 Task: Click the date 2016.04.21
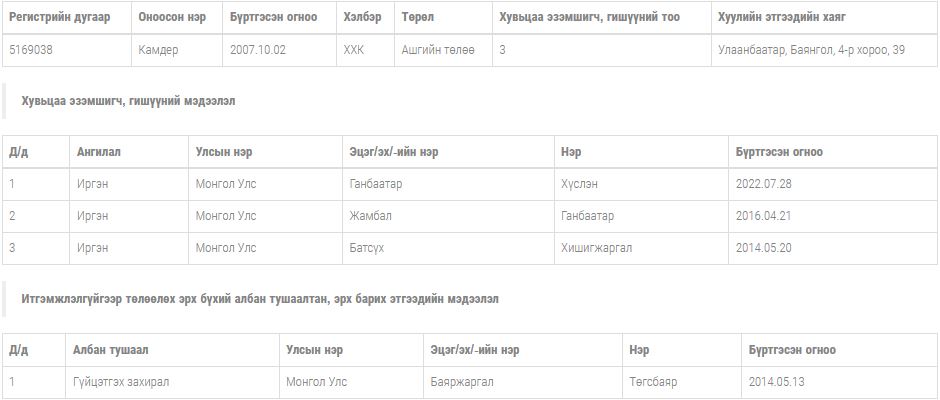pyautogui.click(x=763, y=216)
